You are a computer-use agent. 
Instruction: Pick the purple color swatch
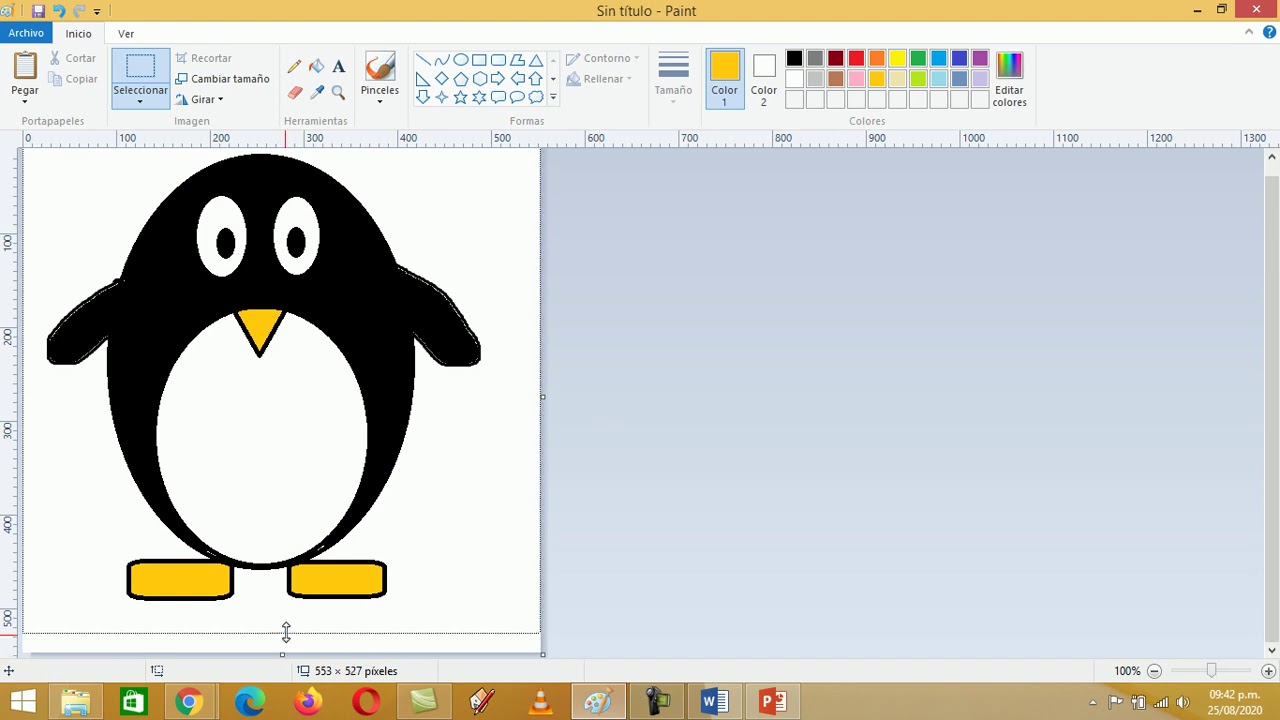tap(980, 59)
